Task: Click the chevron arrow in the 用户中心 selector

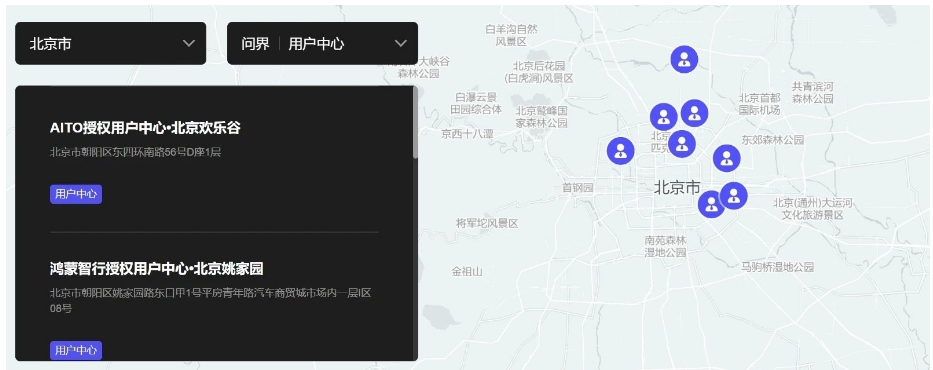Action: point(401,43)
